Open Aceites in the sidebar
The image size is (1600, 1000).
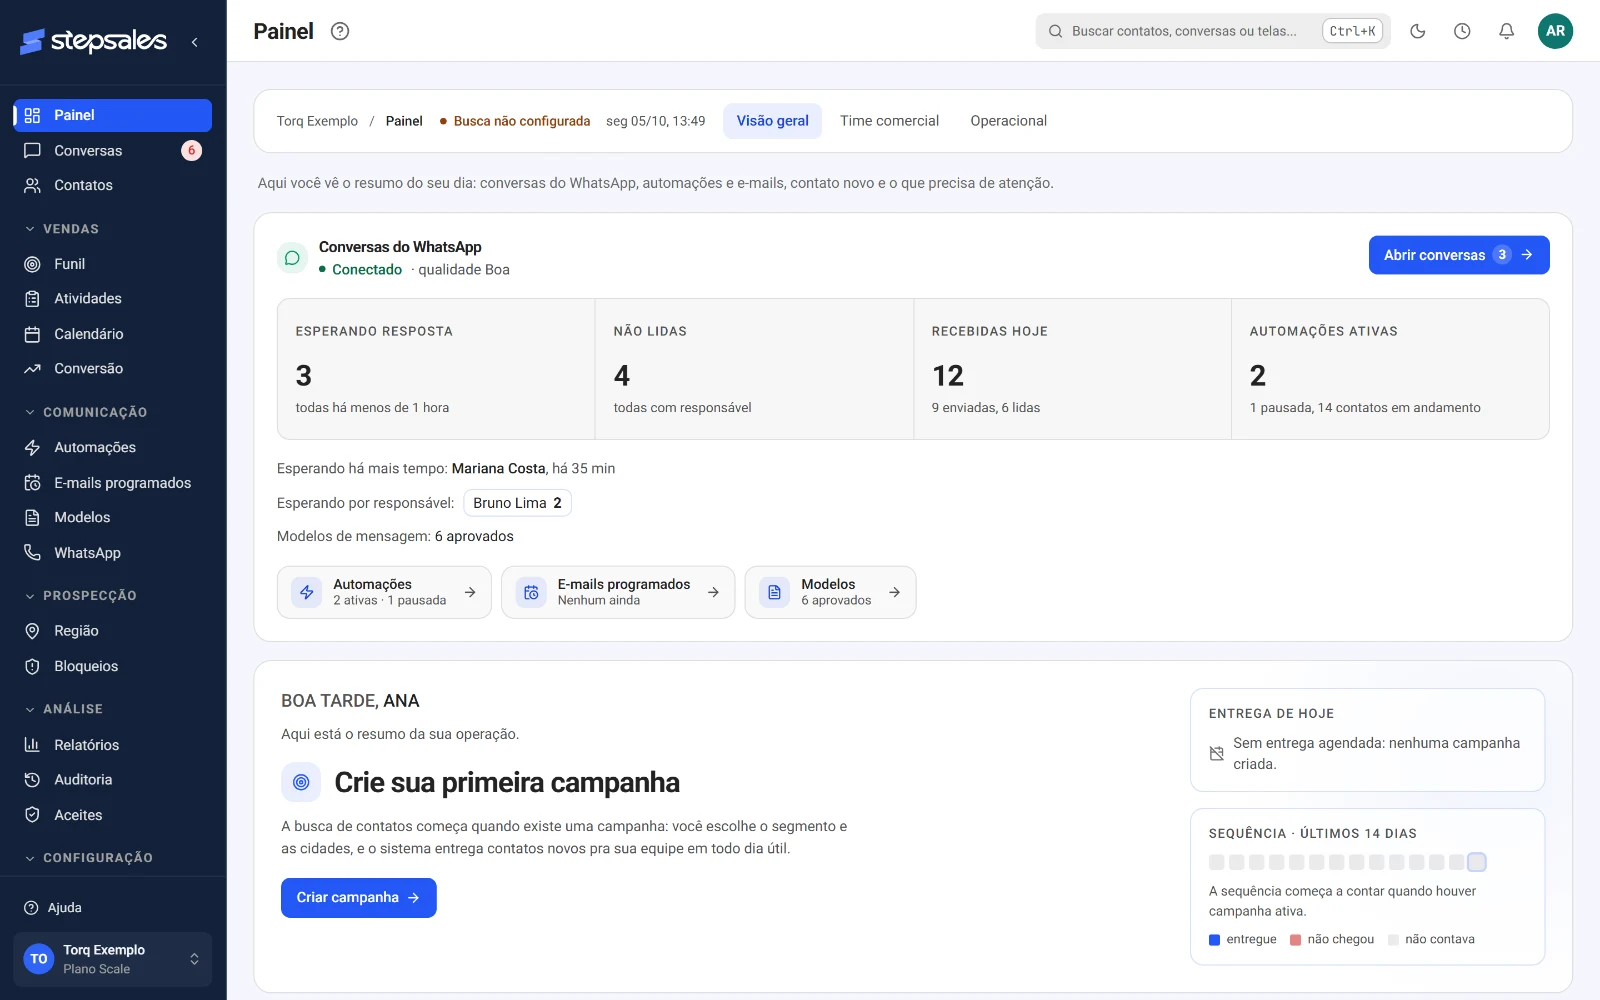pos(113,815)
